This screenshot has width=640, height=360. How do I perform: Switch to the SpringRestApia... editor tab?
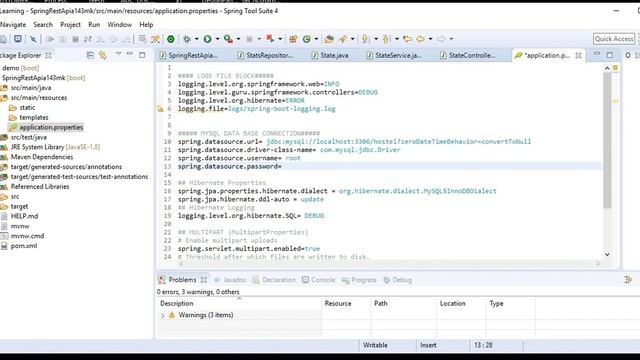[189, 55]
